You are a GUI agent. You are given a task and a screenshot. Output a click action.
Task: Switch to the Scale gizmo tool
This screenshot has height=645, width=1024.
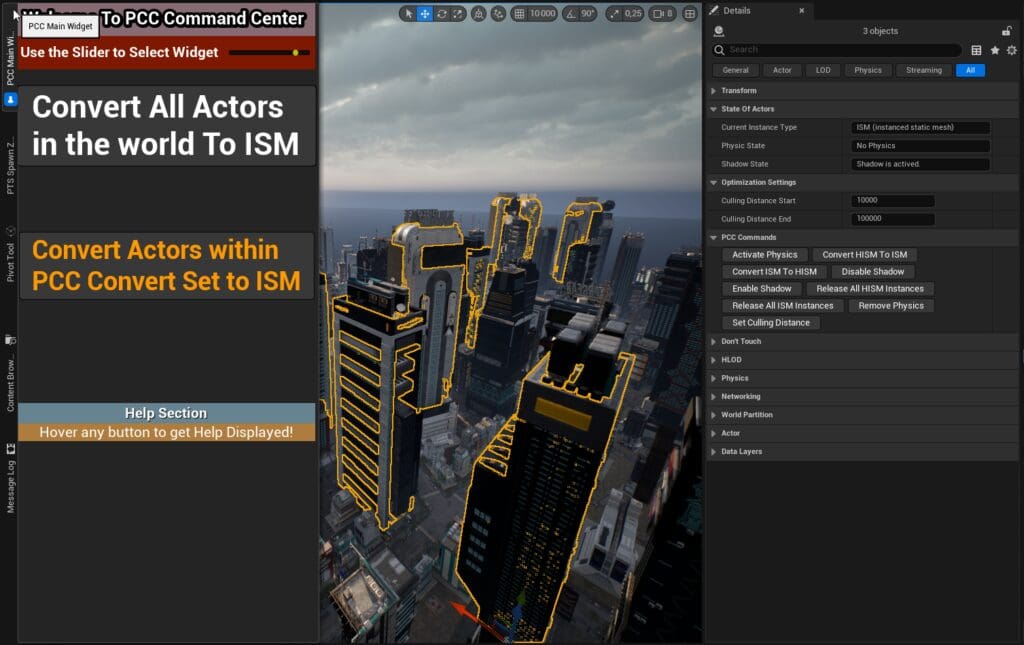[x=458, y=14]
